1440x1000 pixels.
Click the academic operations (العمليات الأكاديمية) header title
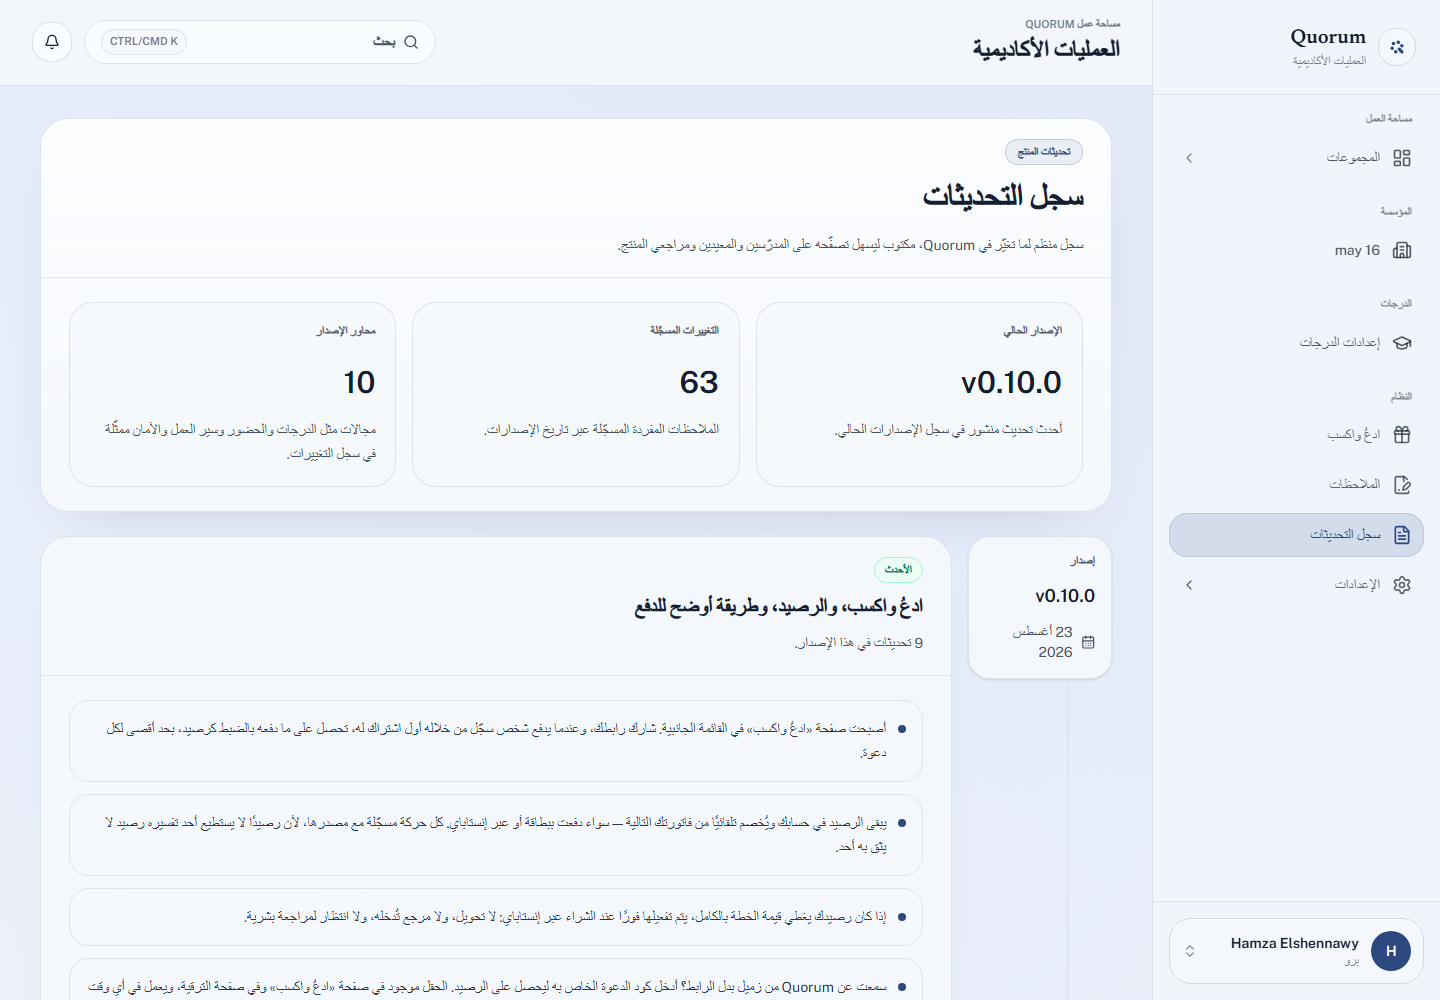(x=1046, y=49)
